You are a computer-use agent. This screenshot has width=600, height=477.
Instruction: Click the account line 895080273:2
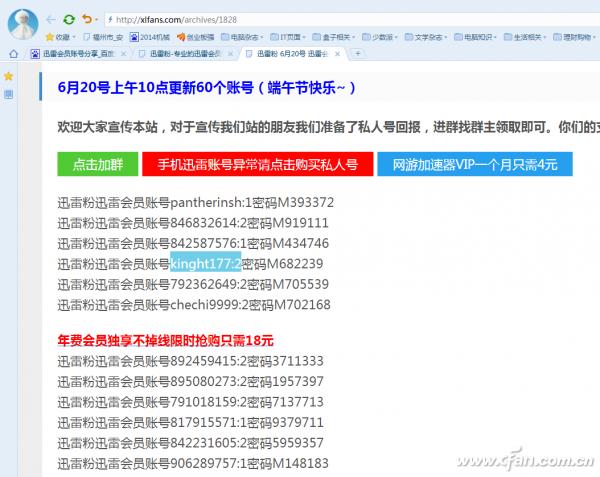click(191, 381)
